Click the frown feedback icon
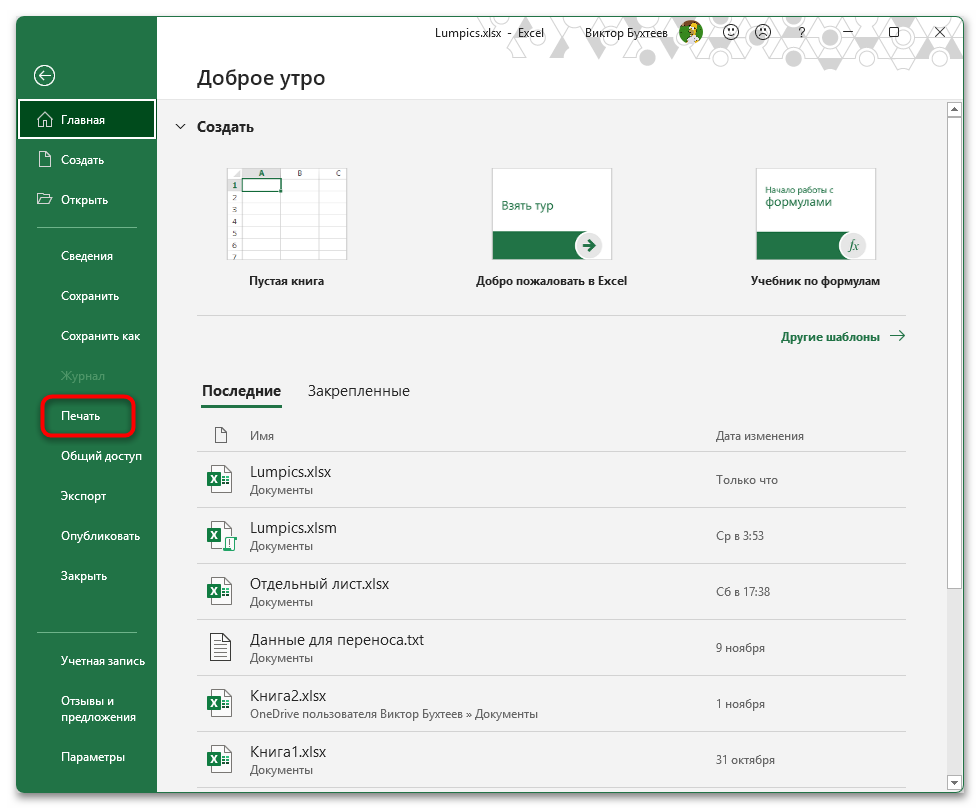The width and height of the screenshot is (980, 809). click(x=763, y=32)
